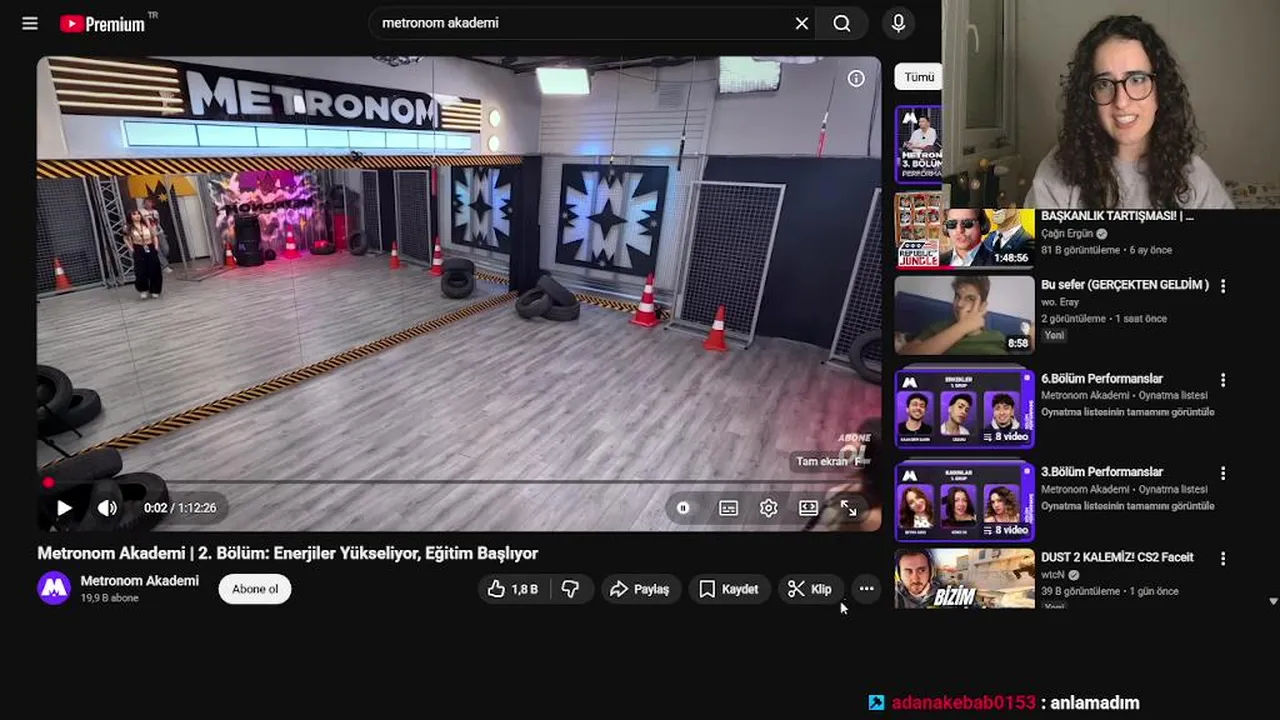This screenshot has height=720, width=1280.
Task: Click the Tam ekran tooltip label
Action: point(822,462)
